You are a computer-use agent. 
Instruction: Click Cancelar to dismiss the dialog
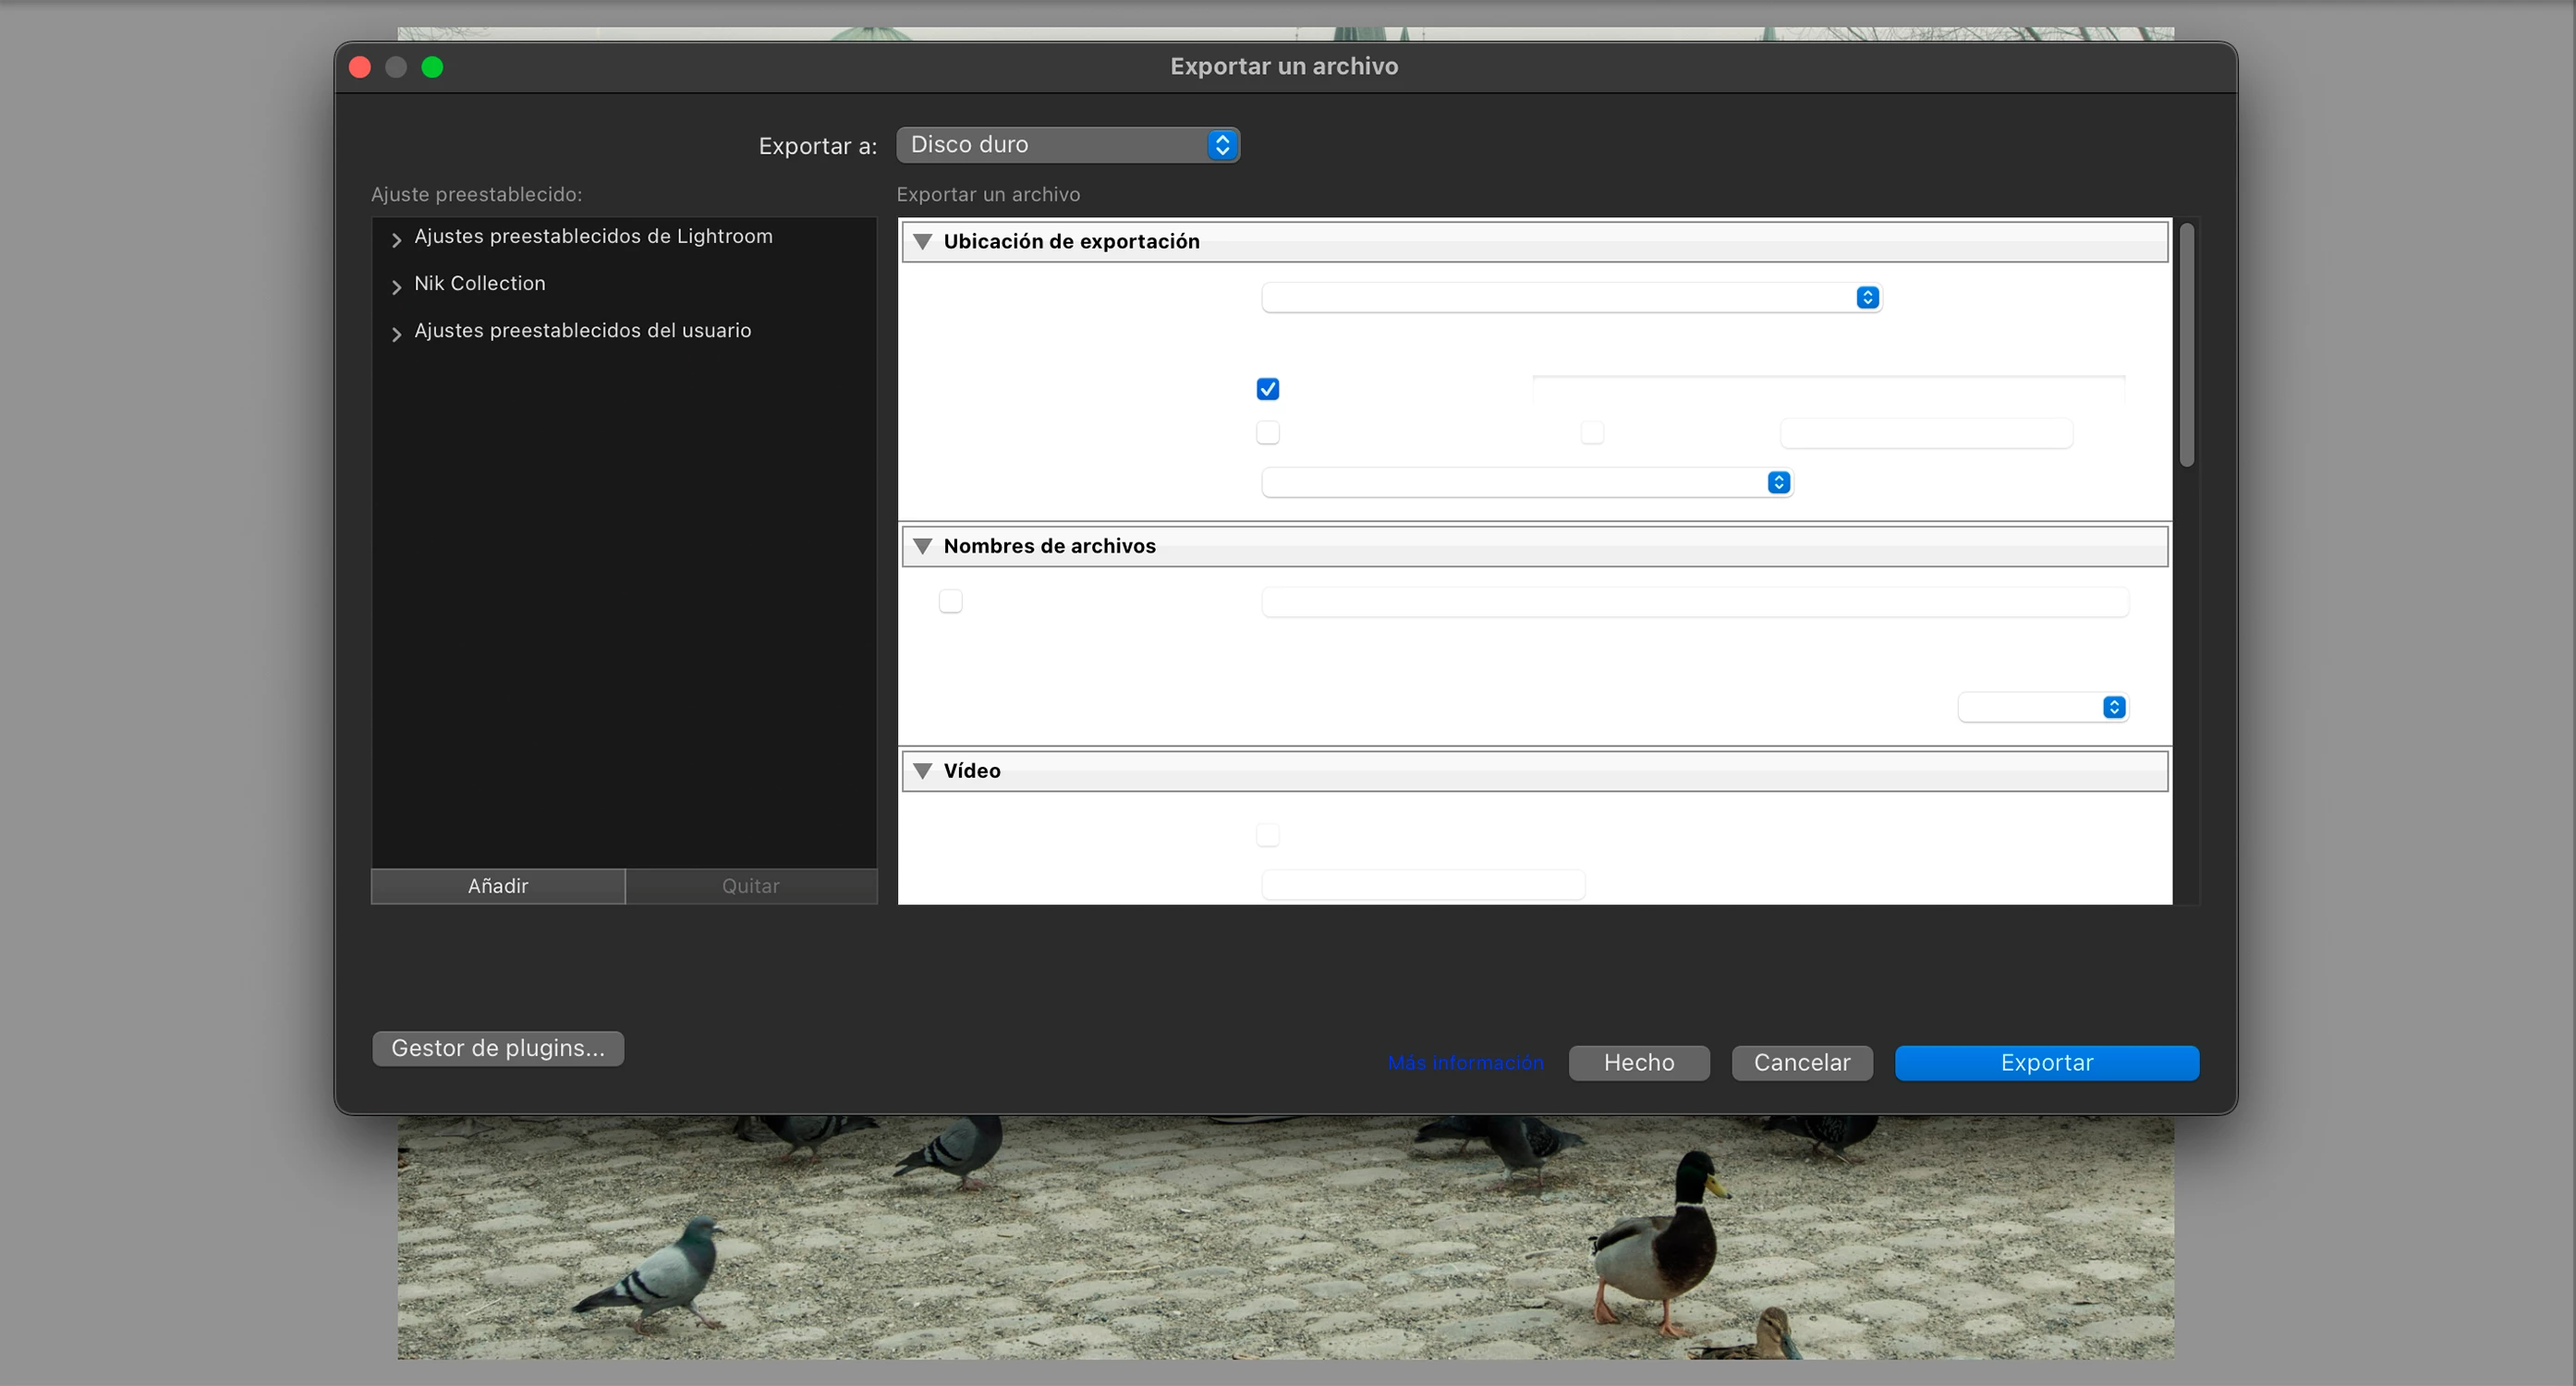coord(1801,1063)
